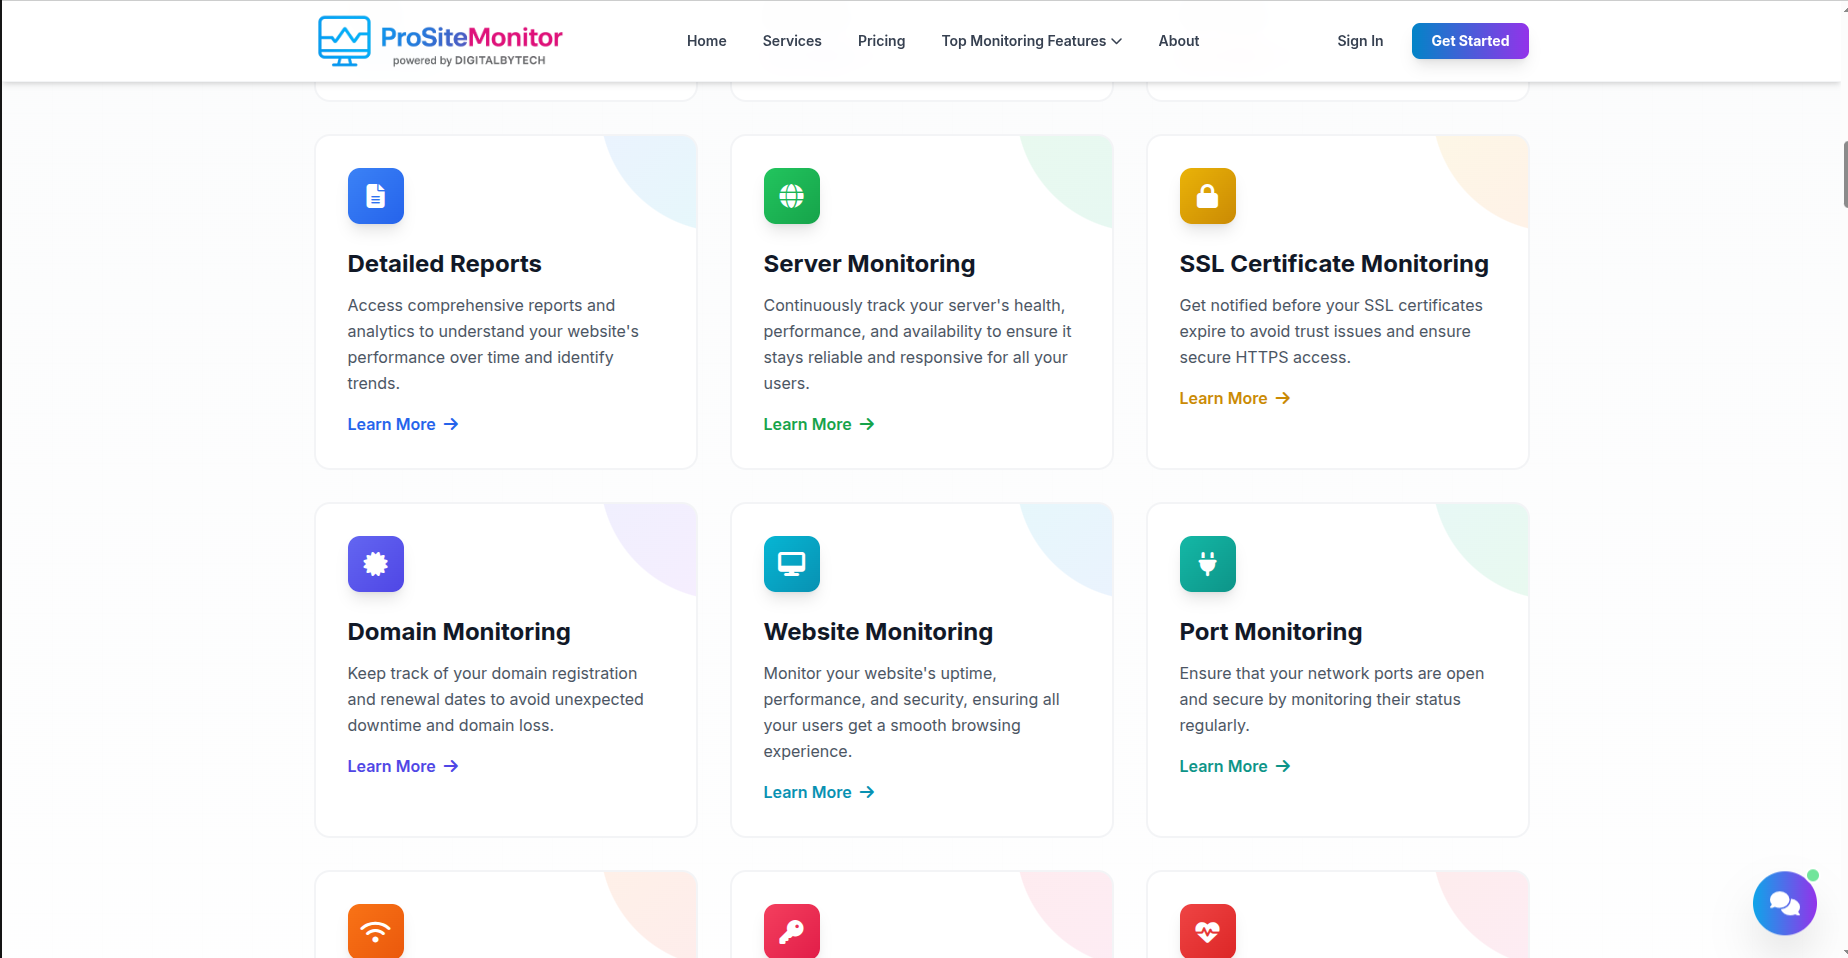The image size is (1848, 958).
Task: Click the orange WiFi icon in bottom card
Action: click(375, 931)
